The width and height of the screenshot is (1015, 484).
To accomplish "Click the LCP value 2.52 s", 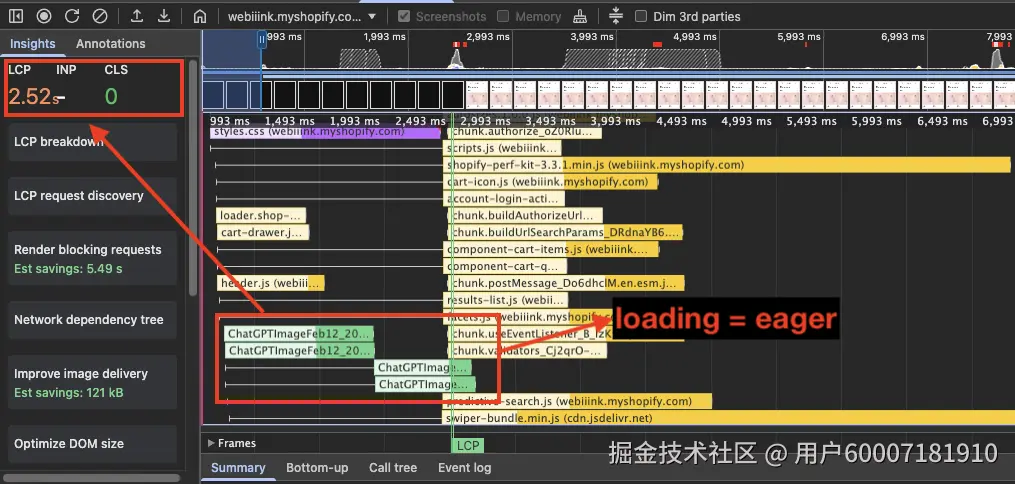I will pos(34,96).
